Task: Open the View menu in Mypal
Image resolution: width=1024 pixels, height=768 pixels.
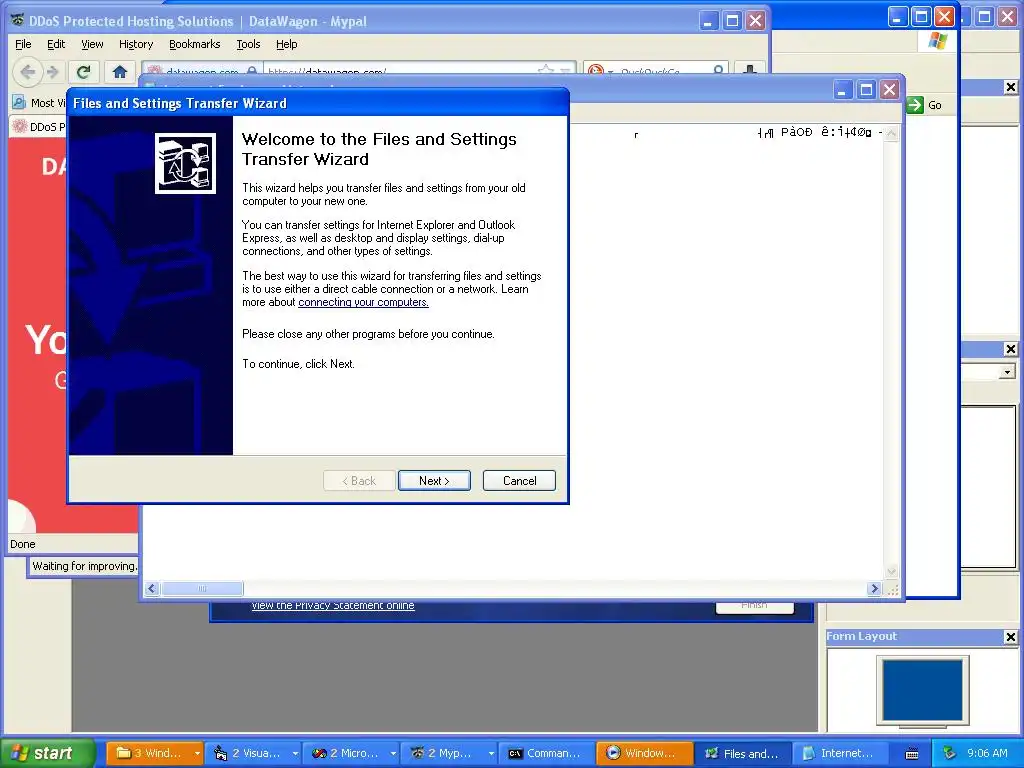Action: 92,44
